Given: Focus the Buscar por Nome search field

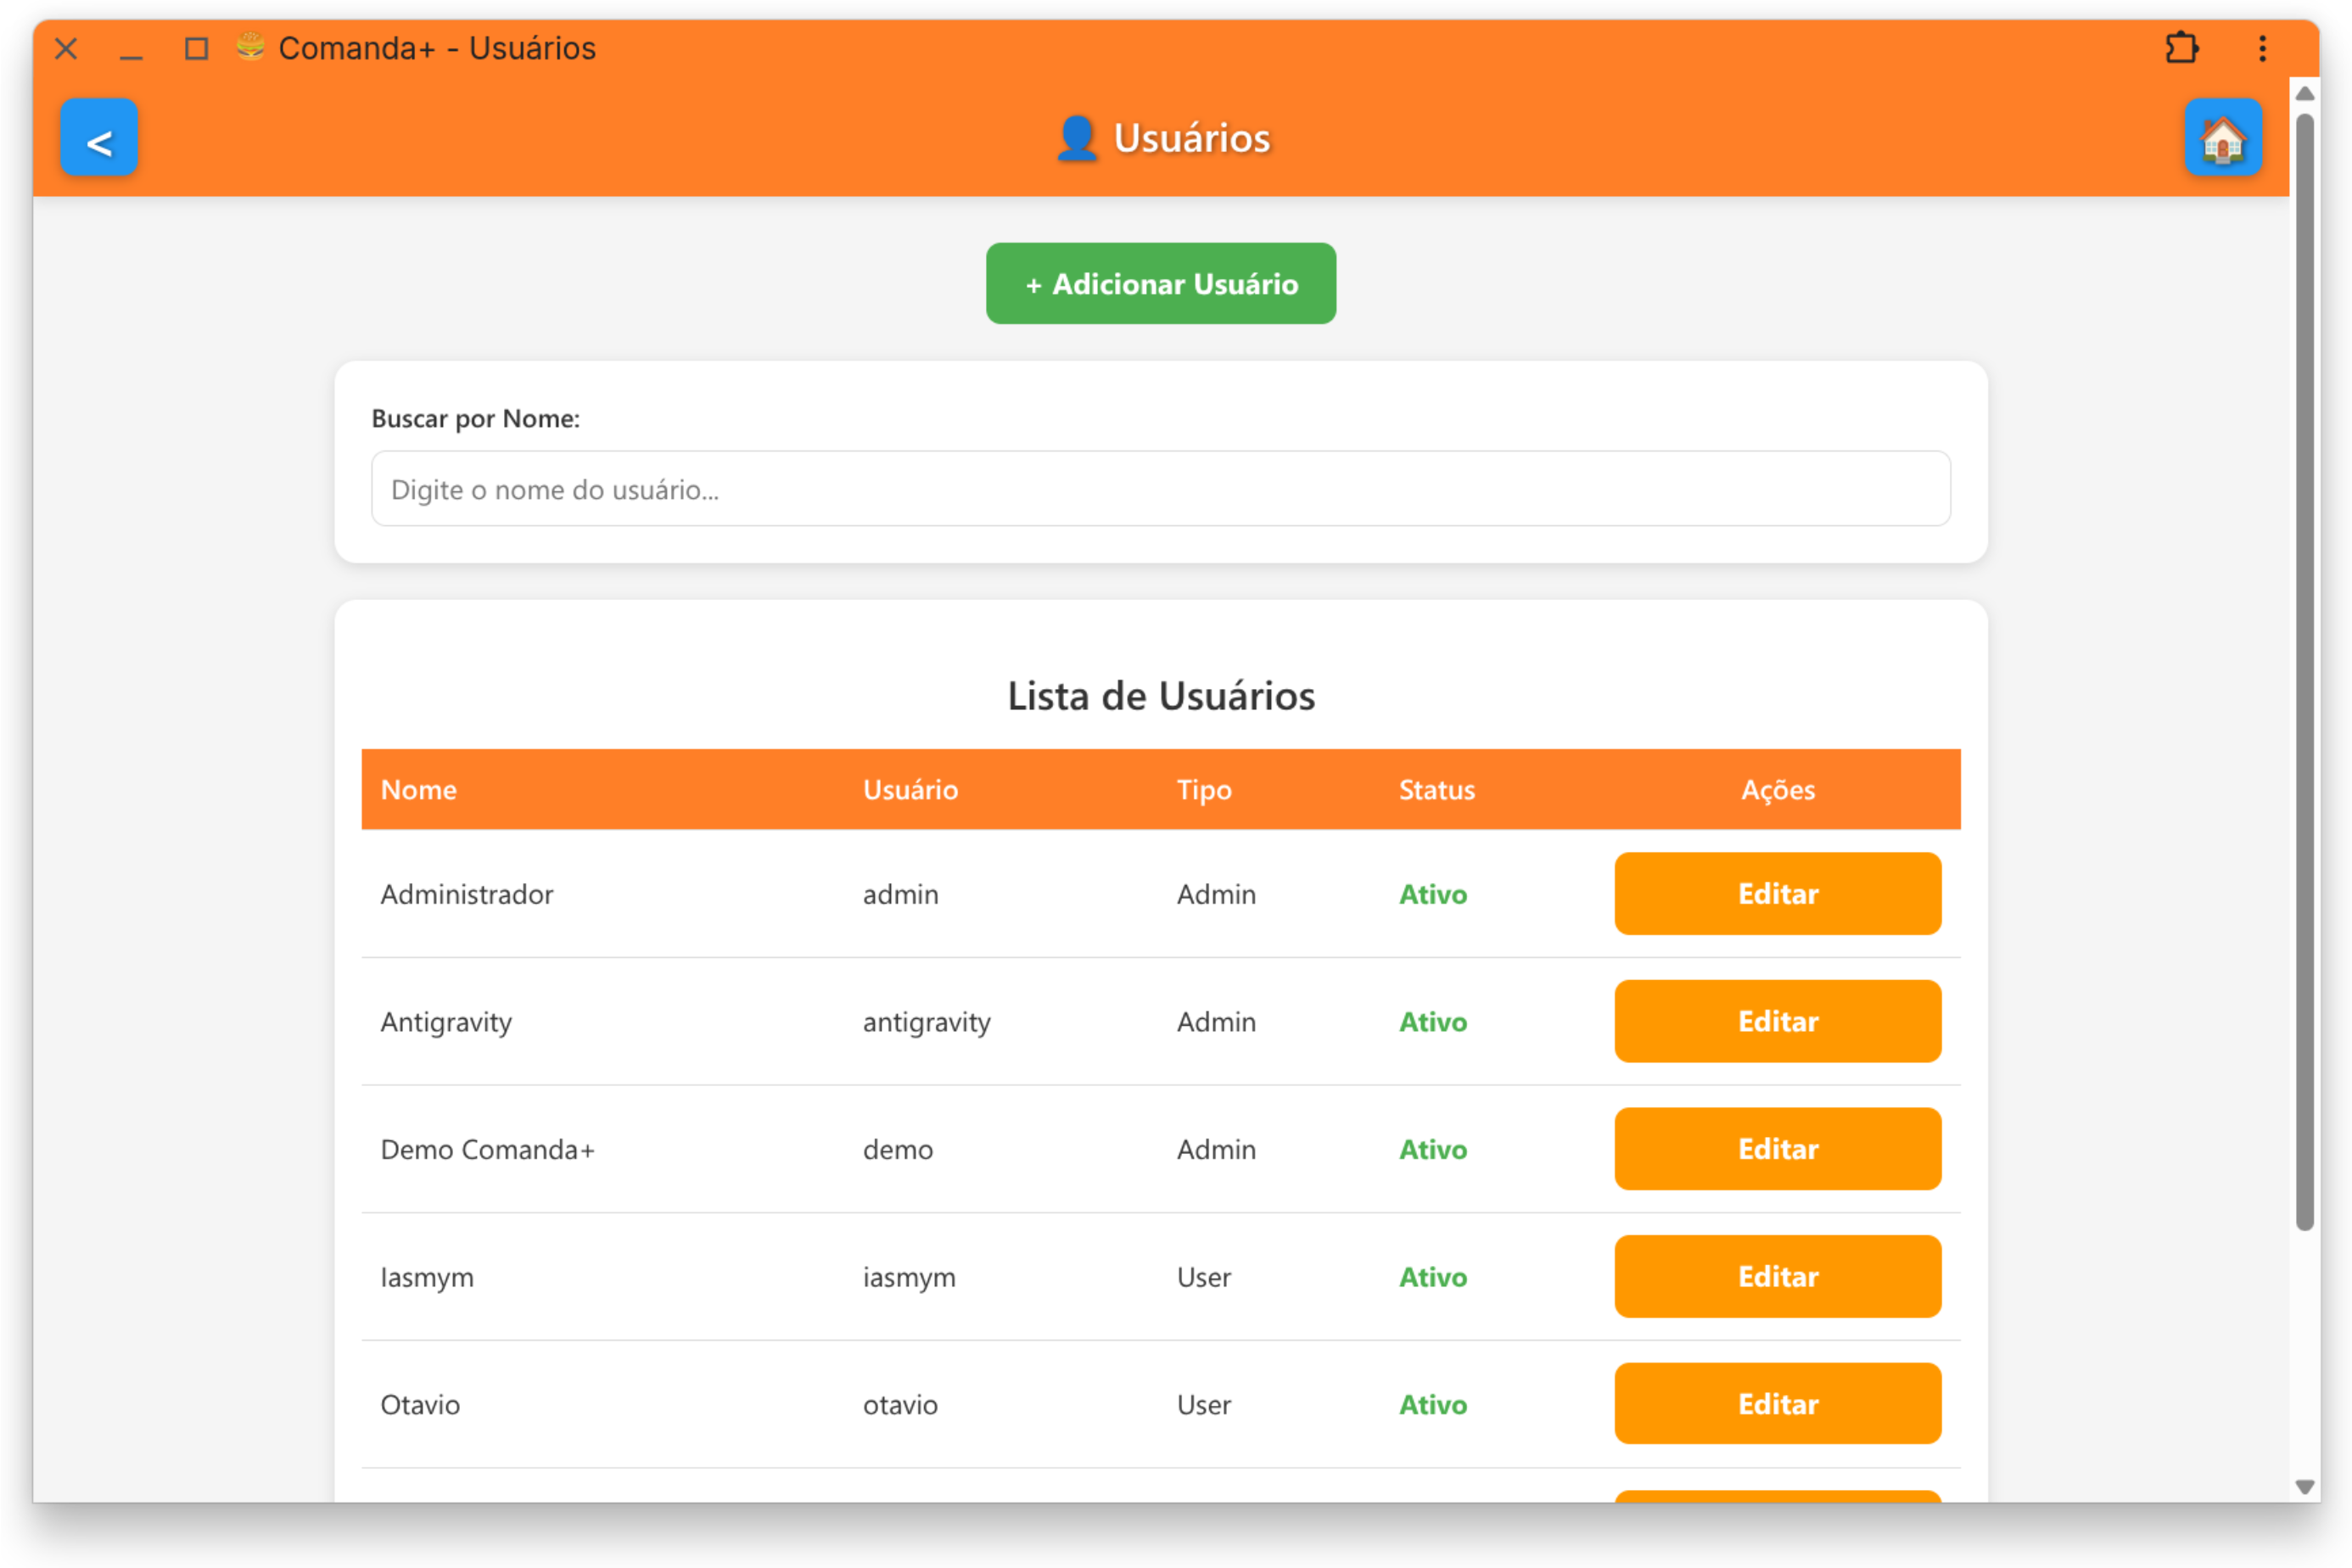Looking at the screenshot, I should tap(1160, 489).
